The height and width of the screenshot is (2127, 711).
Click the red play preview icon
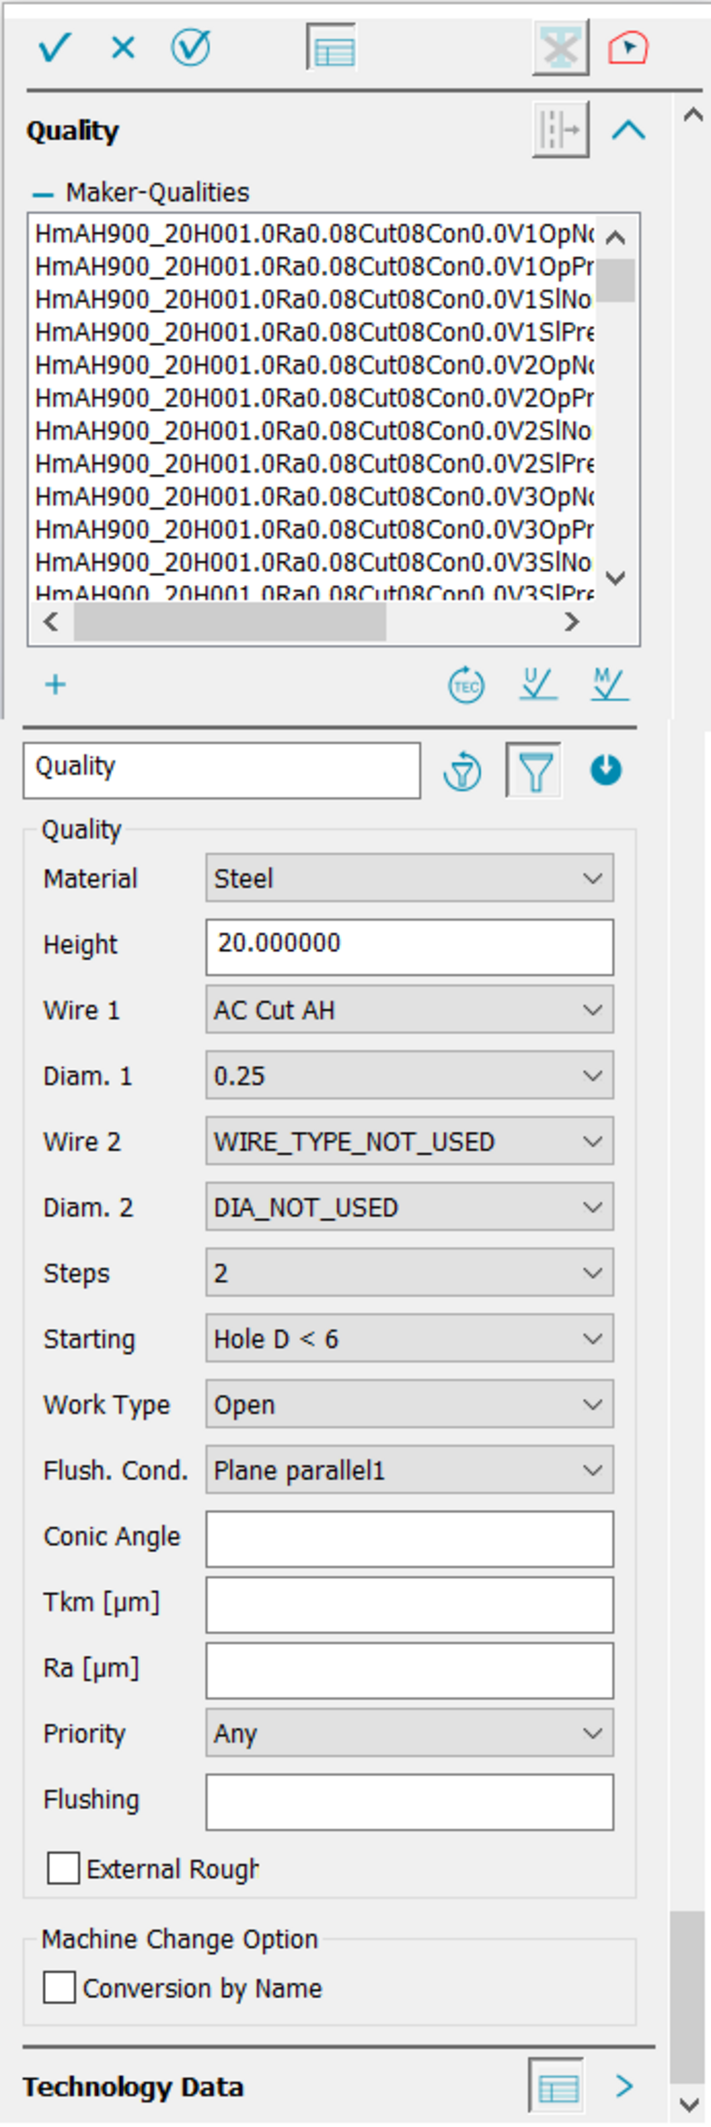[x=628, y=47]
